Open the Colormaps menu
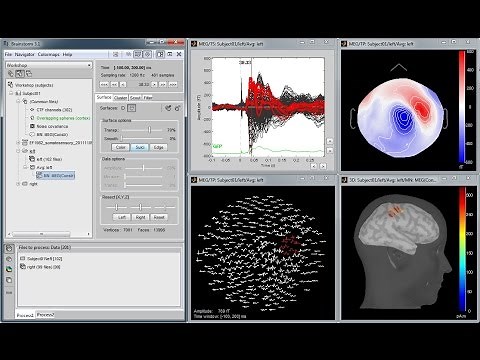 tap(49, 54)
